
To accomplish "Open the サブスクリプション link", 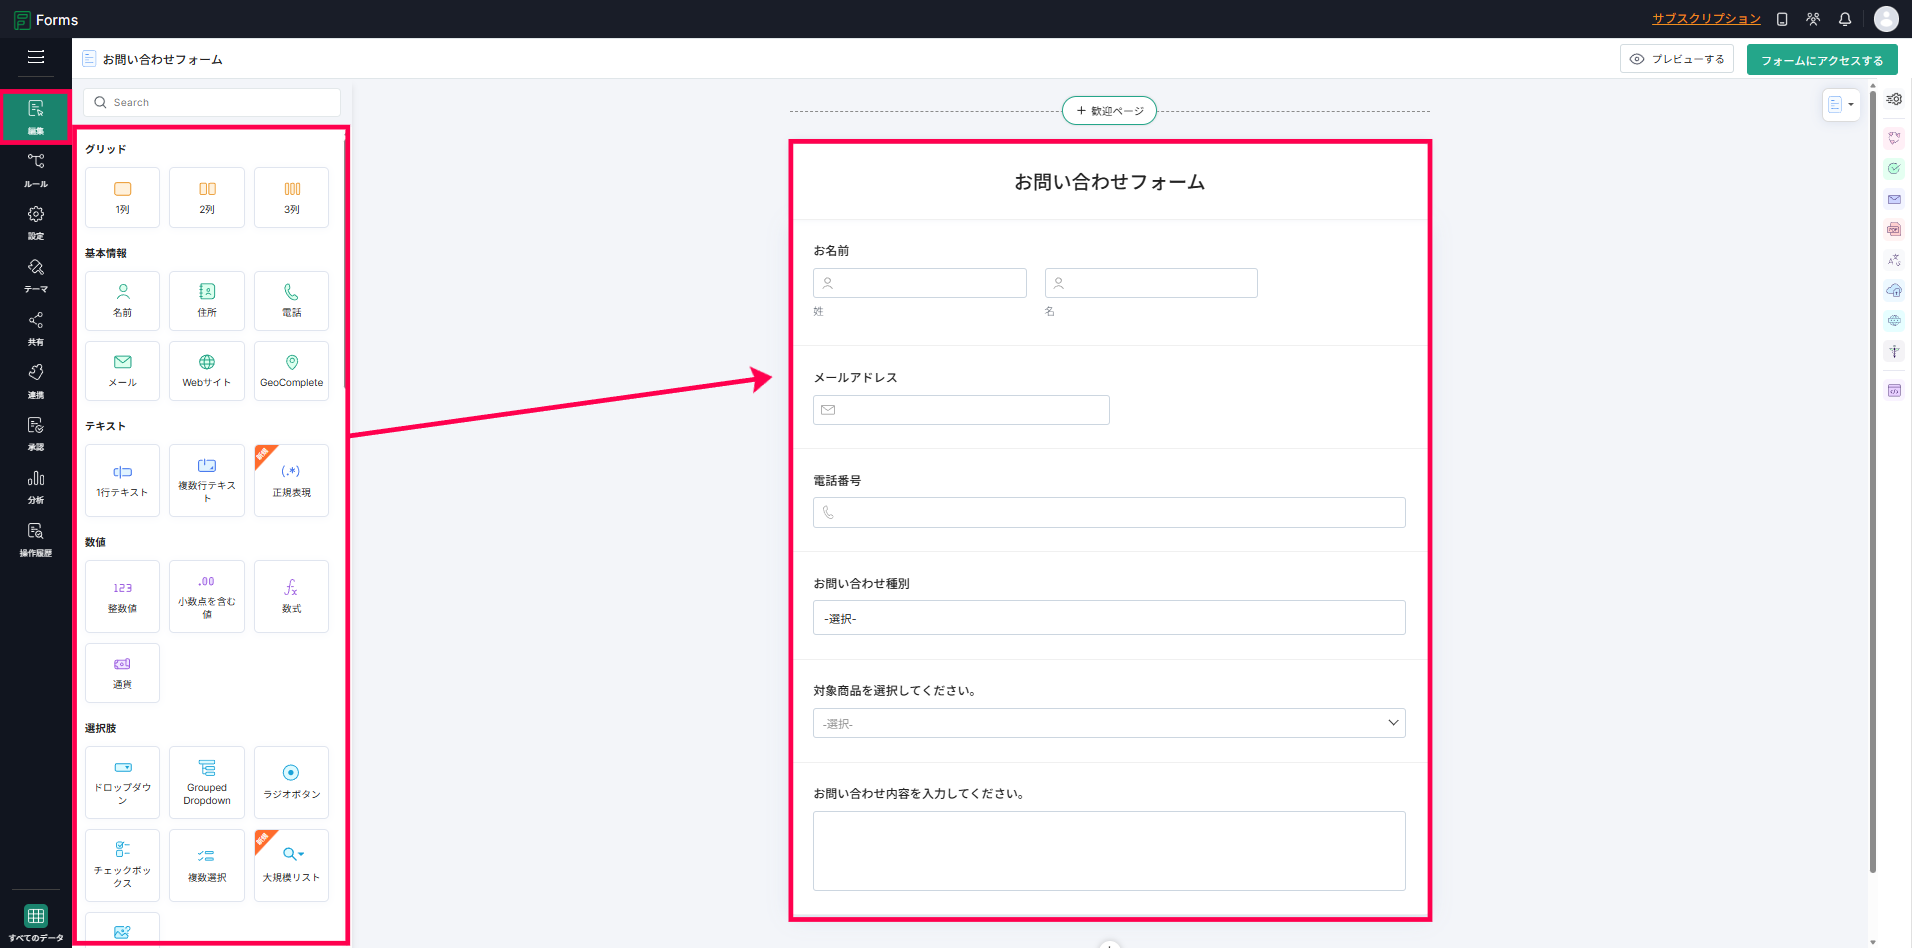I will [1706, 19].
